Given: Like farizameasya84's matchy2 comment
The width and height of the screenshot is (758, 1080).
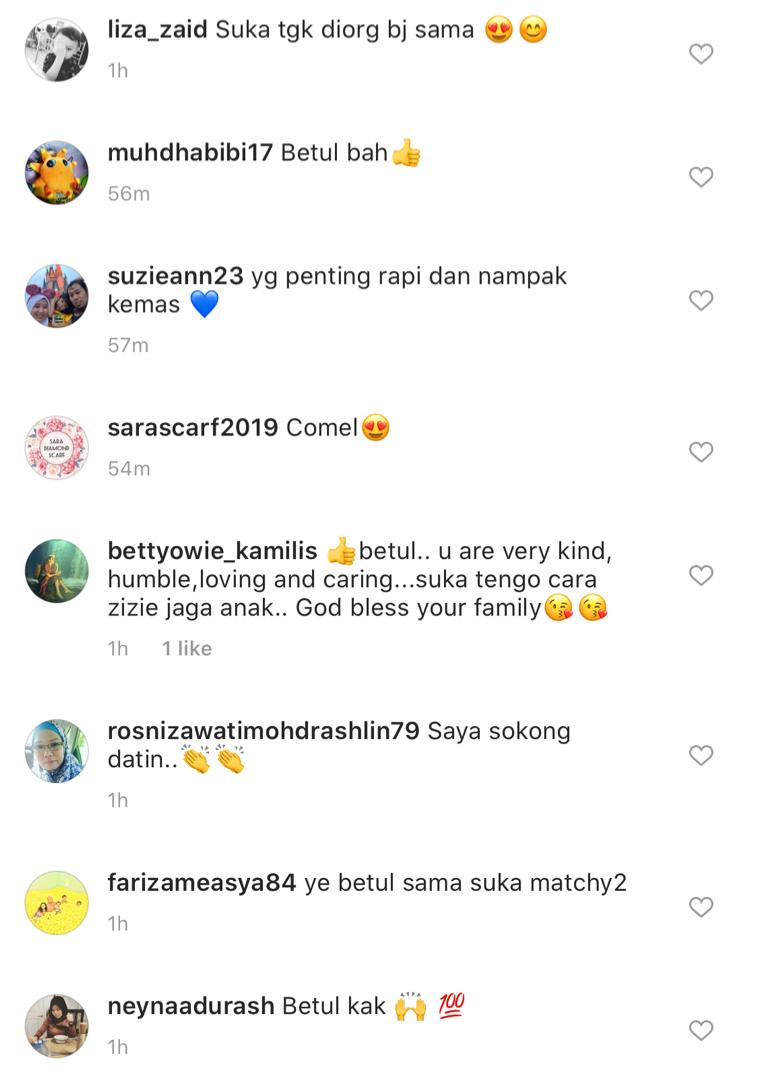Looking at the screenshot, I should click(701, 907).
